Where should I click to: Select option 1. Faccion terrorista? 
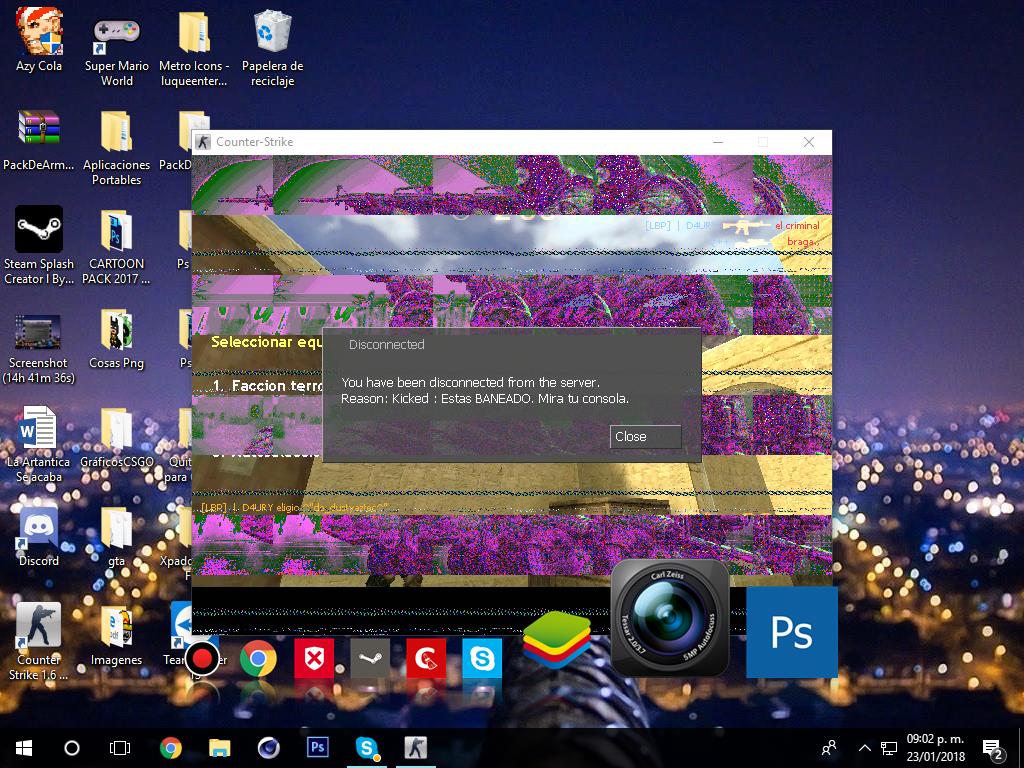click(268, 385)
